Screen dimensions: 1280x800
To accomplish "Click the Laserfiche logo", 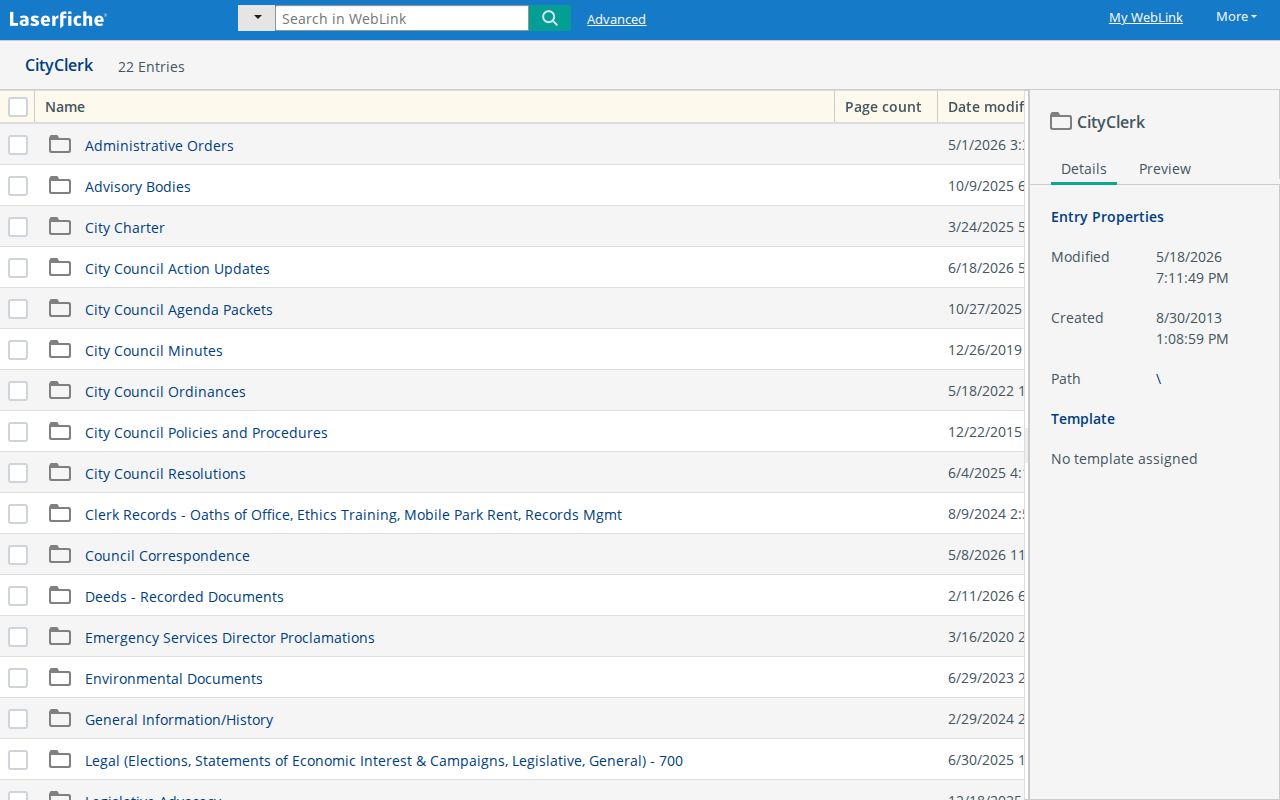I will pyautogui.click(x=57, y=19).
